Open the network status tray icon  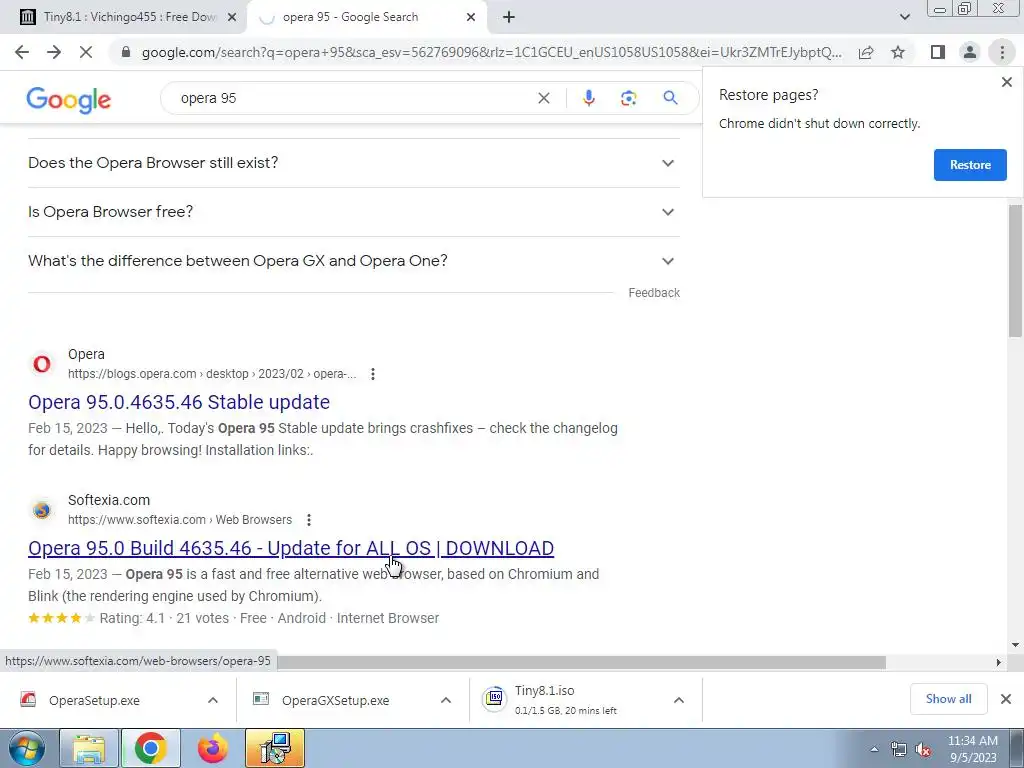click(899, 749)
